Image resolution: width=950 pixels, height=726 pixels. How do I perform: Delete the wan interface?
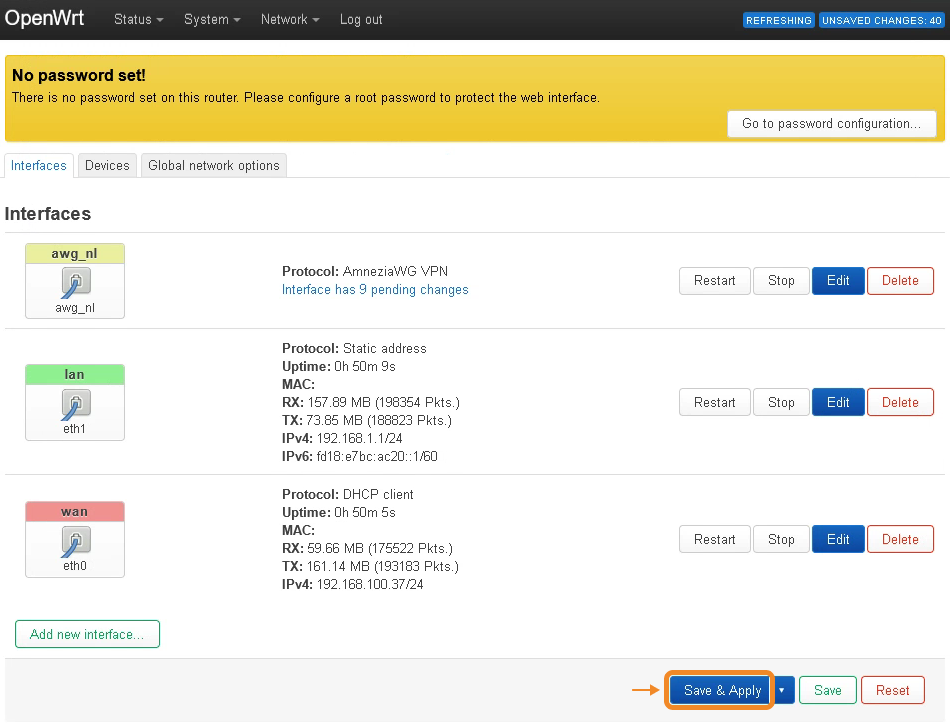pos(899,540)
